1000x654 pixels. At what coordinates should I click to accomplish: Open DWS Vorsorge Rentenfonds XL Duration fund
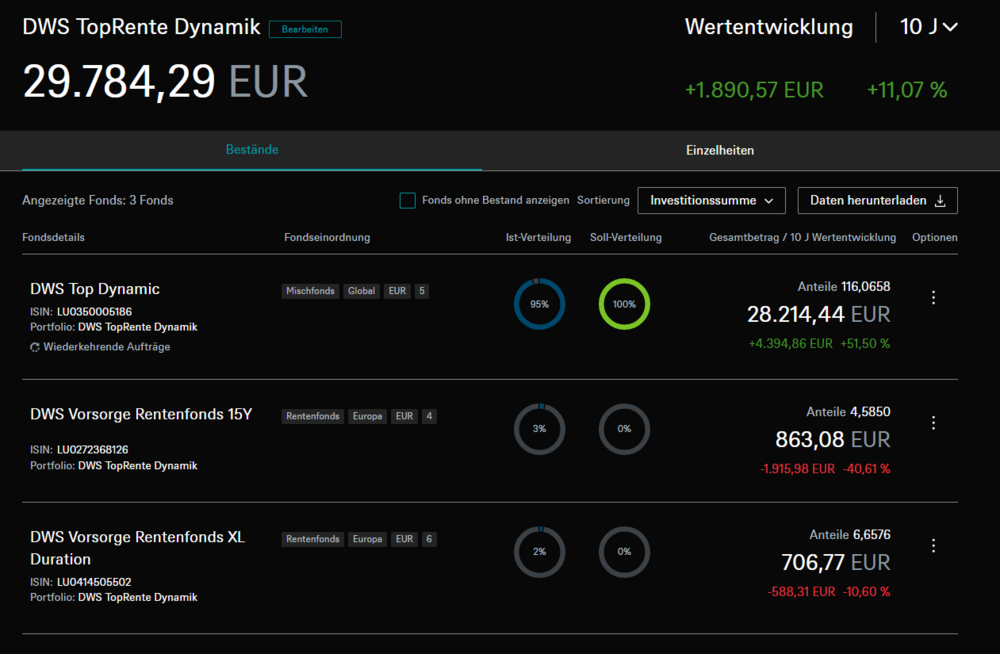pyautogui.click(x=137, y=548)
